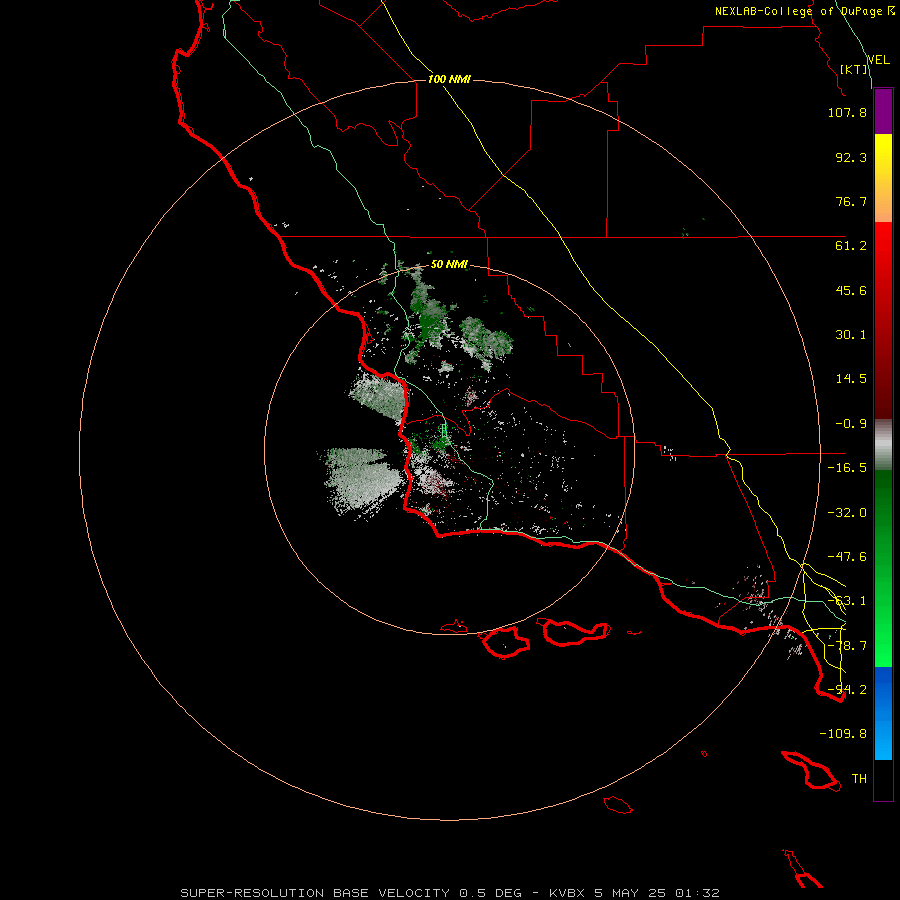Click the purple segment of the color bar

pos(883,112)
